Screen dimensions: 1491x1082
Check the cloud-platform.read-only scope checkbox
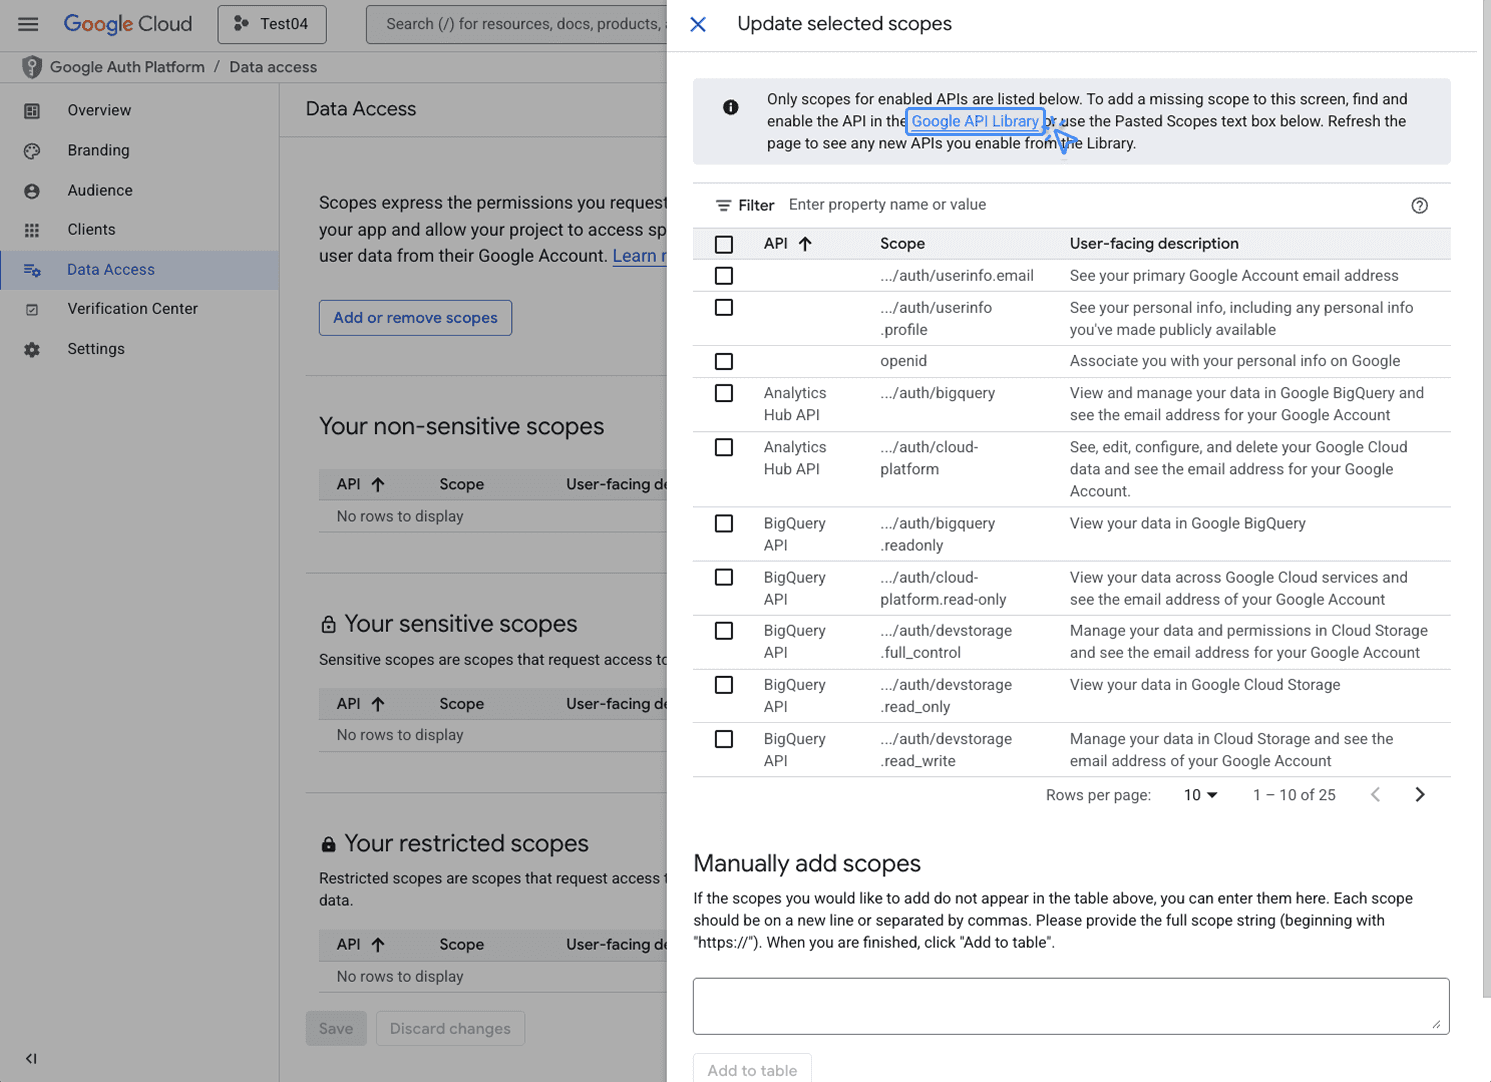pyautogui.click(x=724, y=577)
